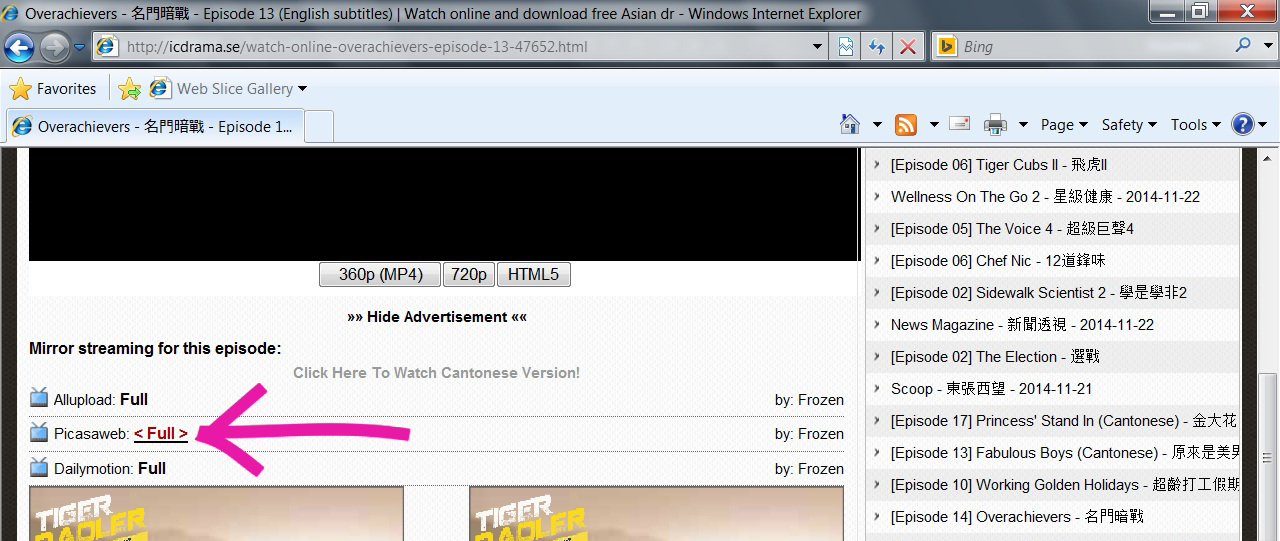Click 'by: Frozen' text in Picasaweb row
The image size is (1280, 541).
(x=809, y=434)
